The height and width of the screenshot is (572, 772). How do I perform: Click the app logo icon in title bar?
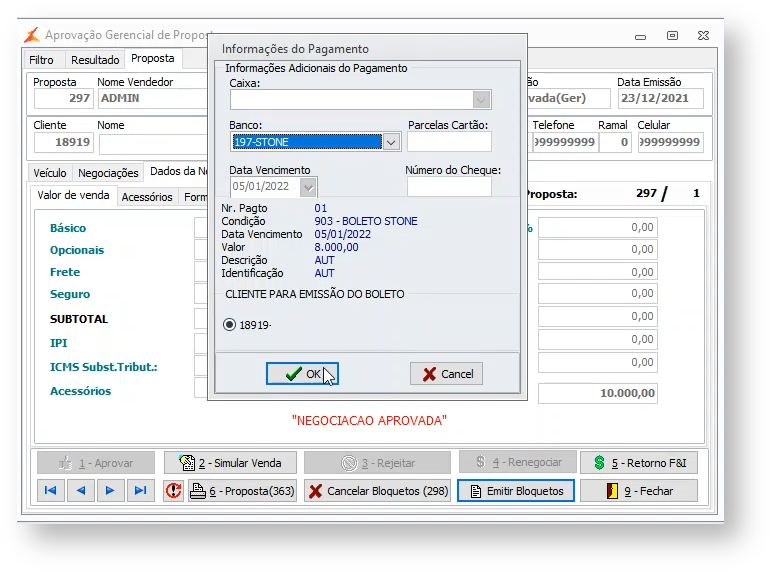(x=32, y=35)
